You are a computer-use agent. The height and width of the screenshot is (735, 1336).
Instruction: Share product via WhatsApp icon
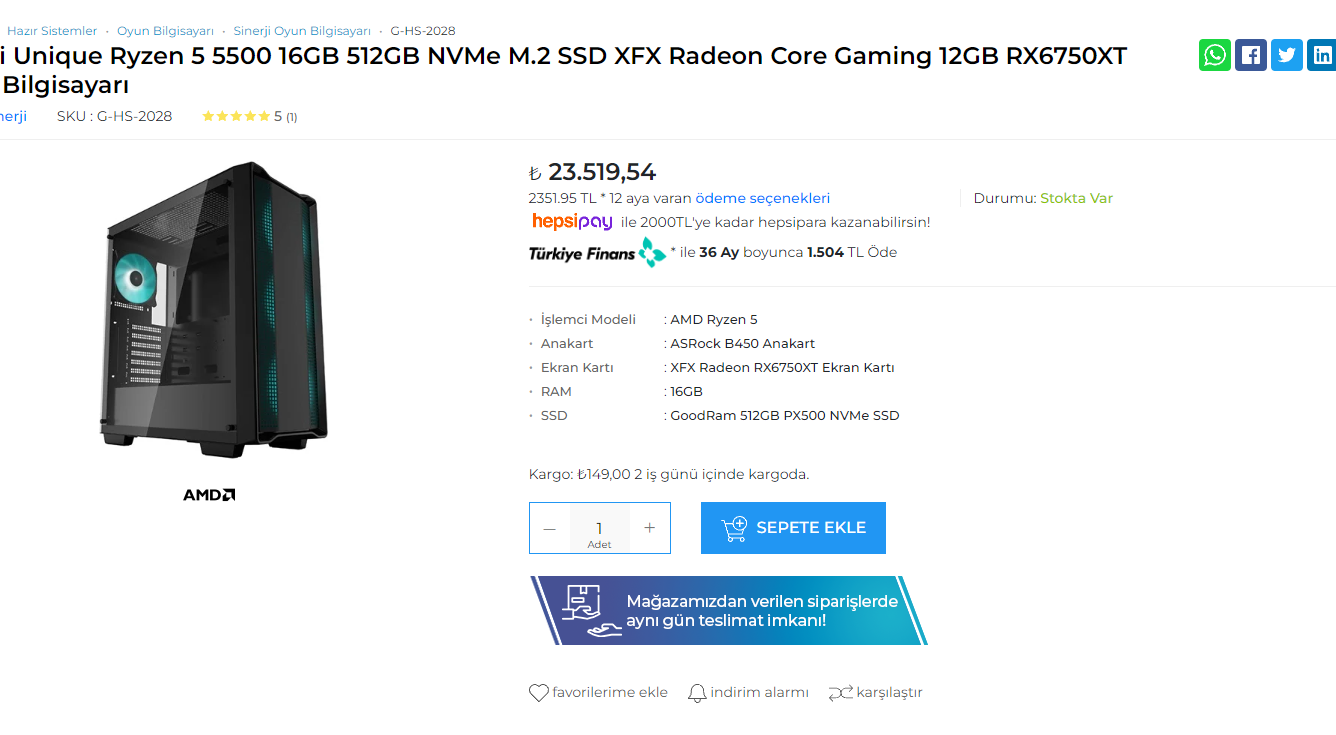pos(1215,55)
